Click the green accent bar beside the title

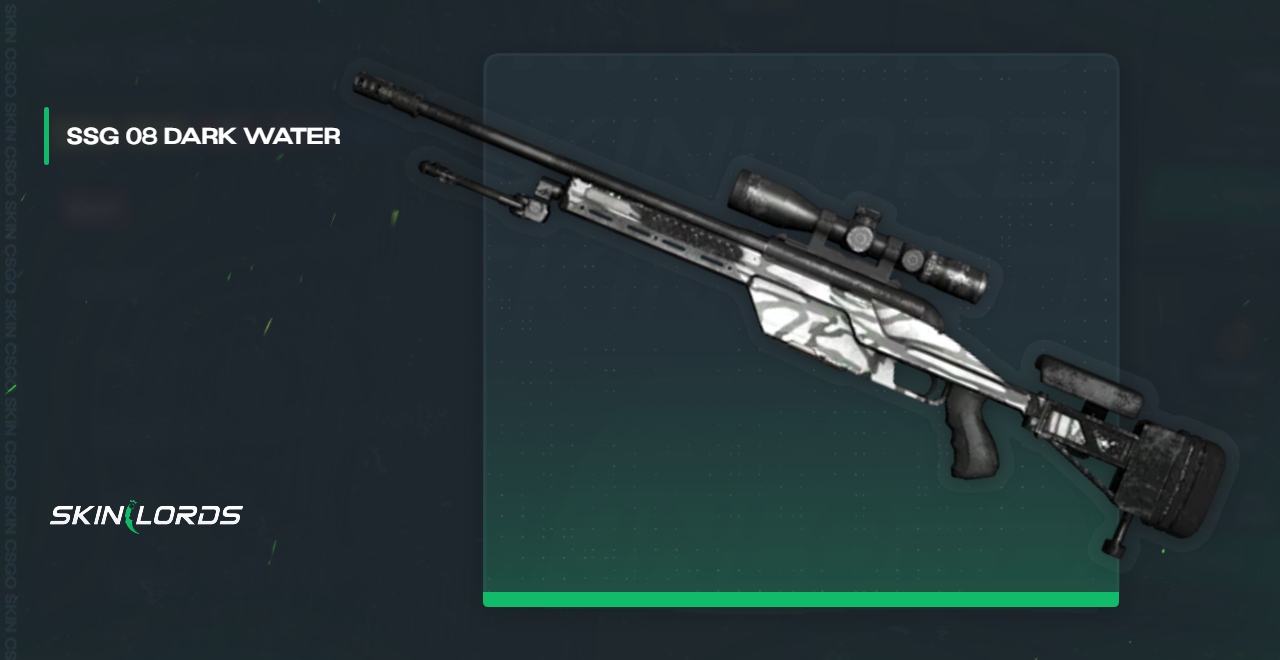46,135
